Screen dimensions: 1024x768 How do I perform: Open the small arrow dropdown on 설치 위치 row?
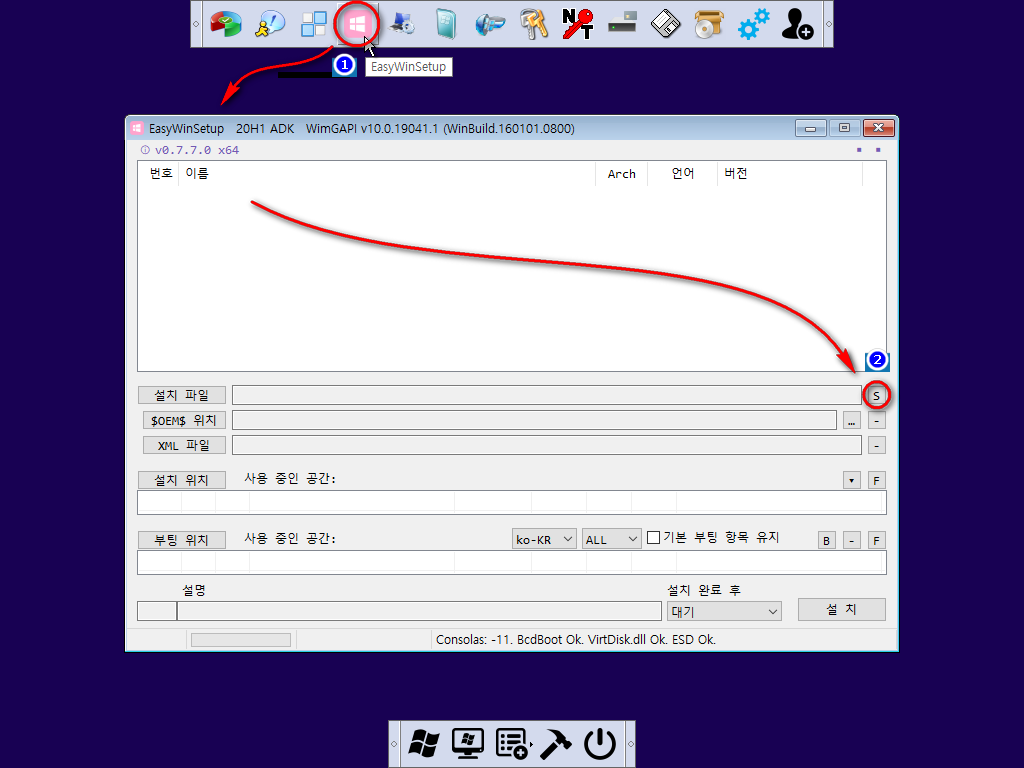click(852, 481)
